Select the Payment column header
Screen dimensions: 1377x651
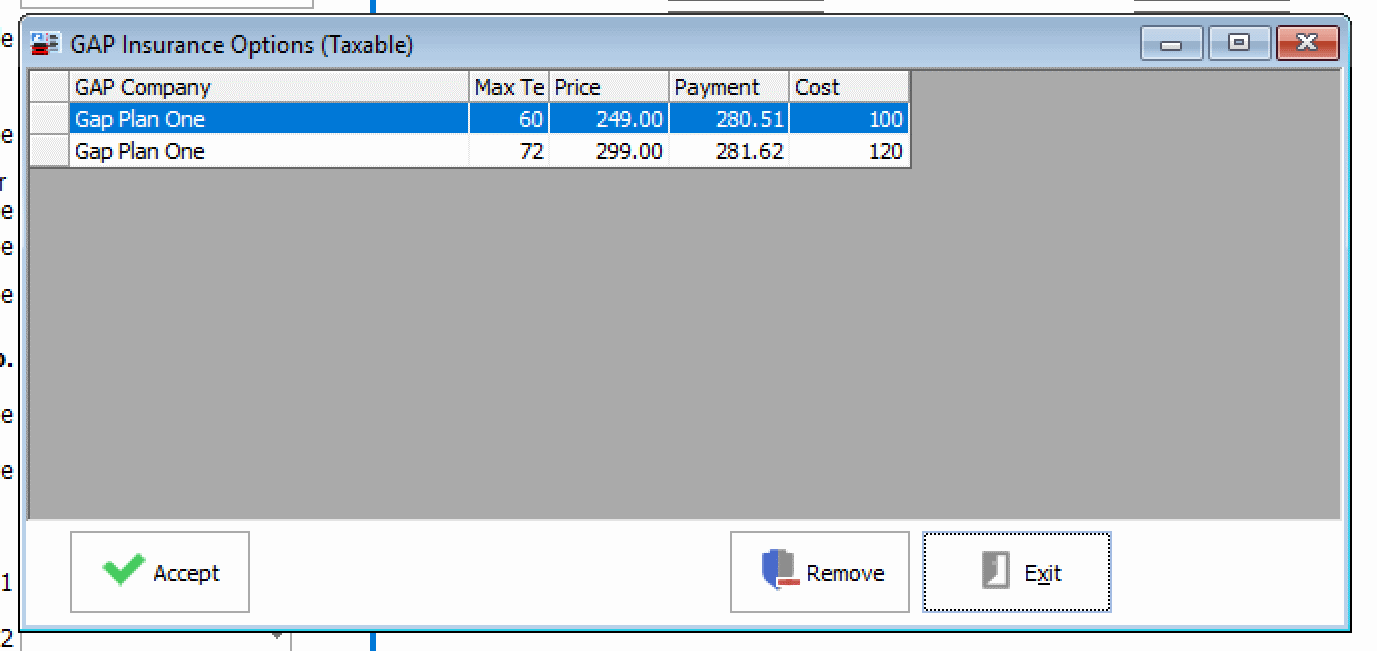728,87
